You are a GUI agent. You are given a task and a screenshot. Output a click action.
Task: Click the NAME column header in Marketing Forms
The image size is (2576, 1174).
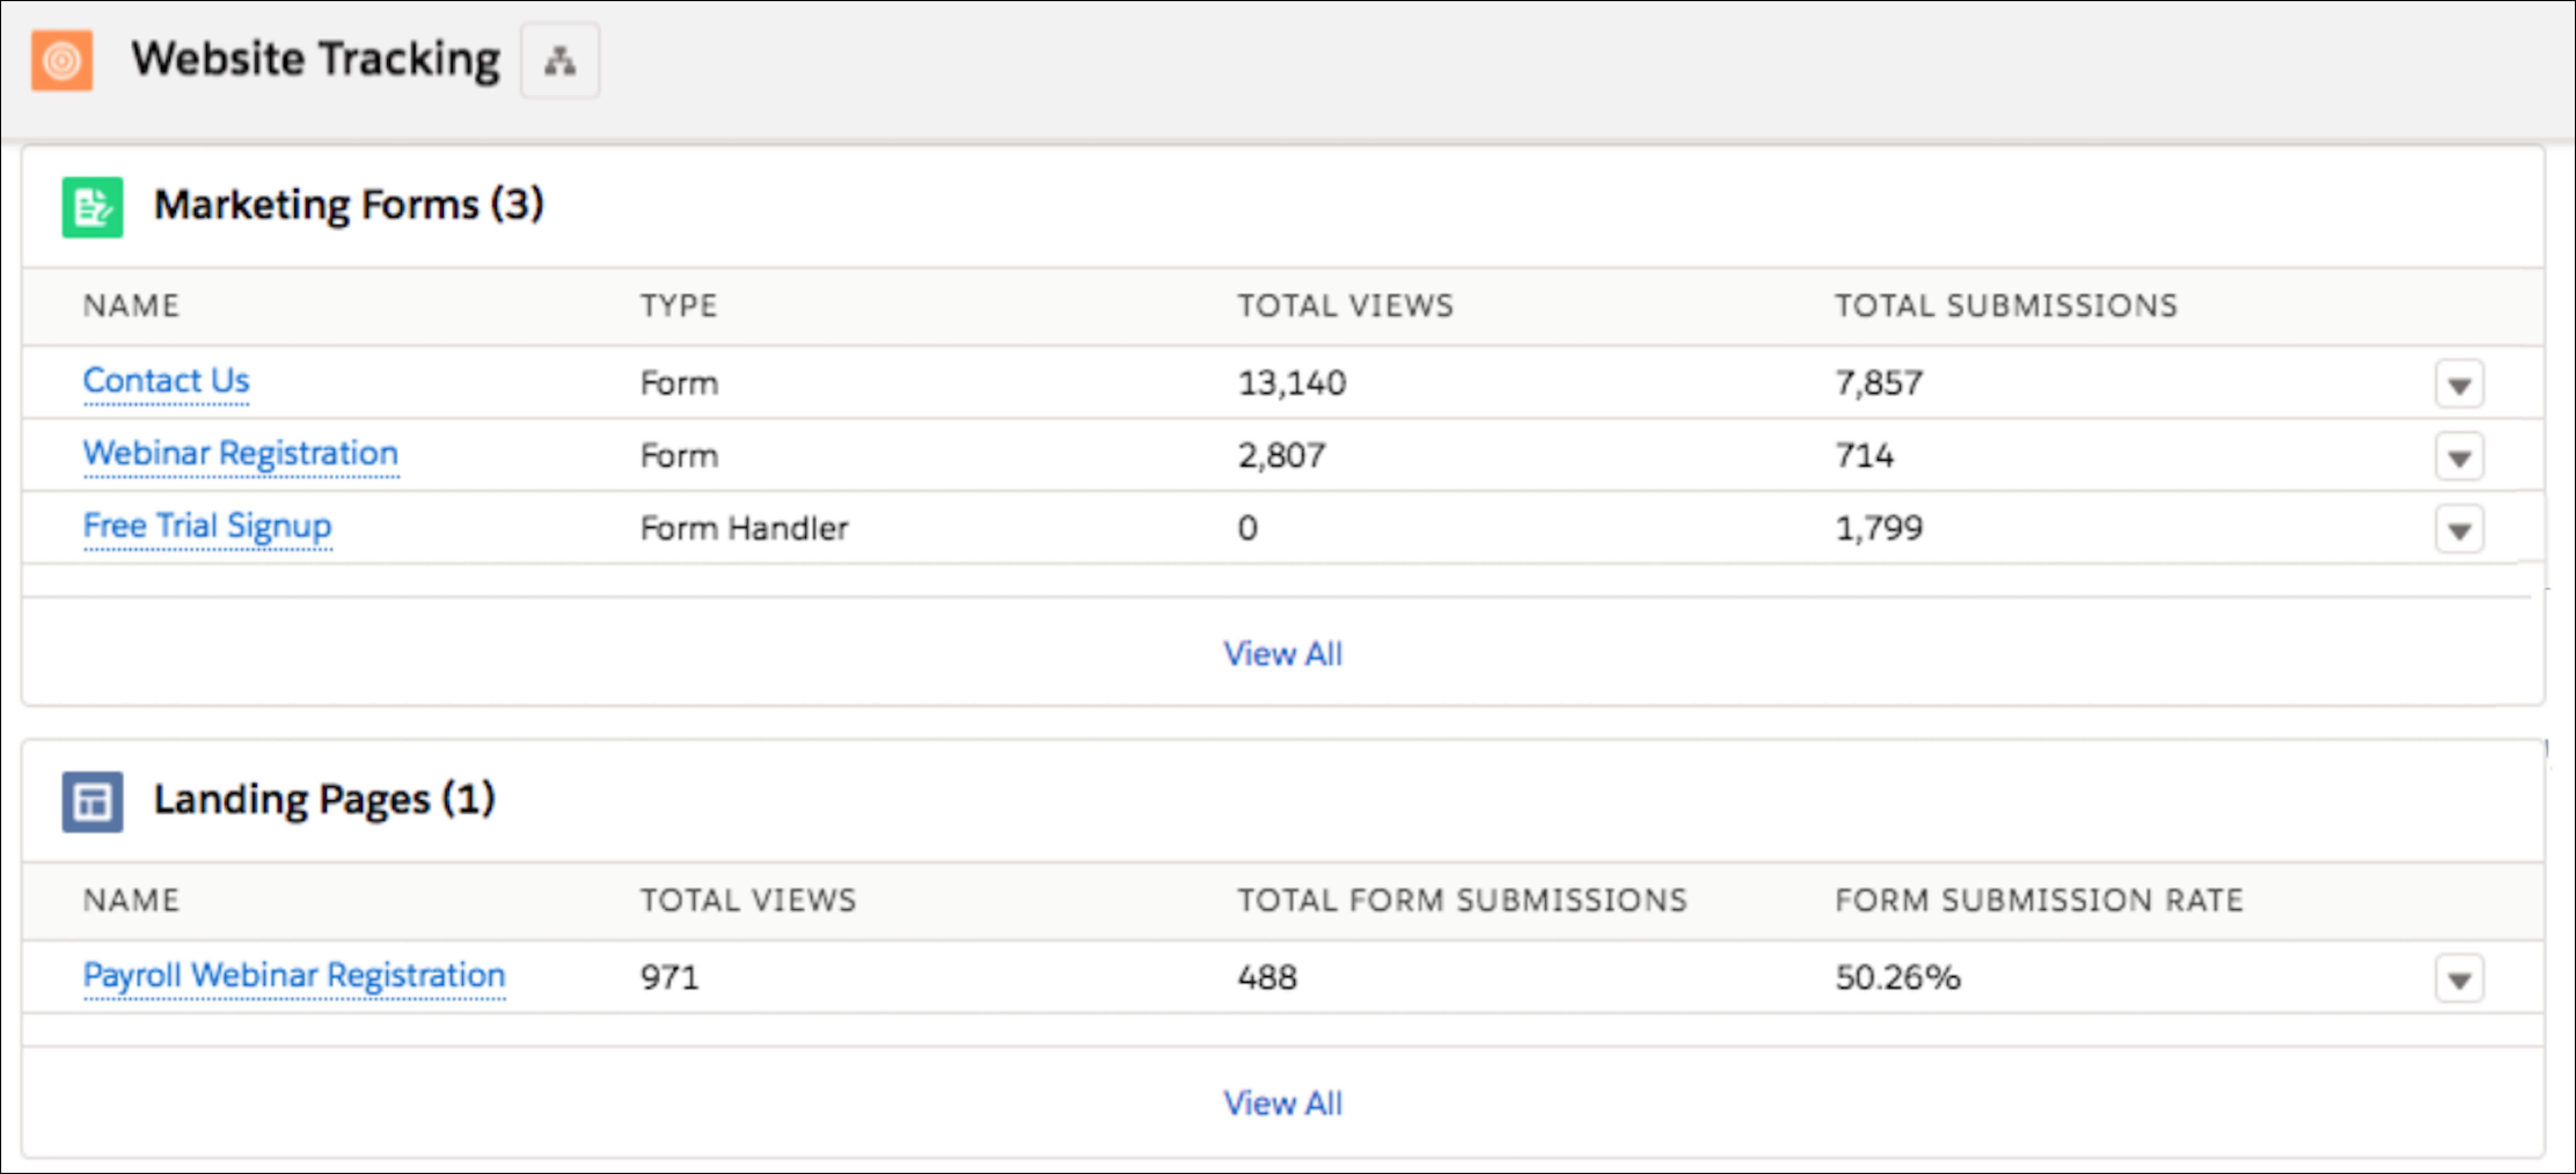click(131, 306)
